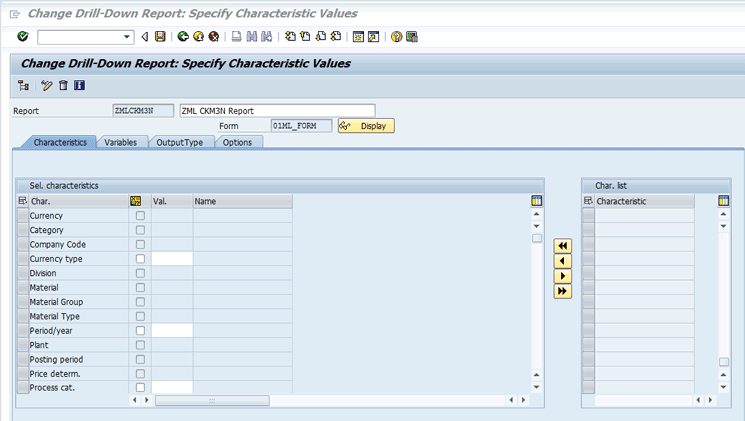Open the command field dropdown
The width and height of the screenshot is (745, 421).
[127, 37]
